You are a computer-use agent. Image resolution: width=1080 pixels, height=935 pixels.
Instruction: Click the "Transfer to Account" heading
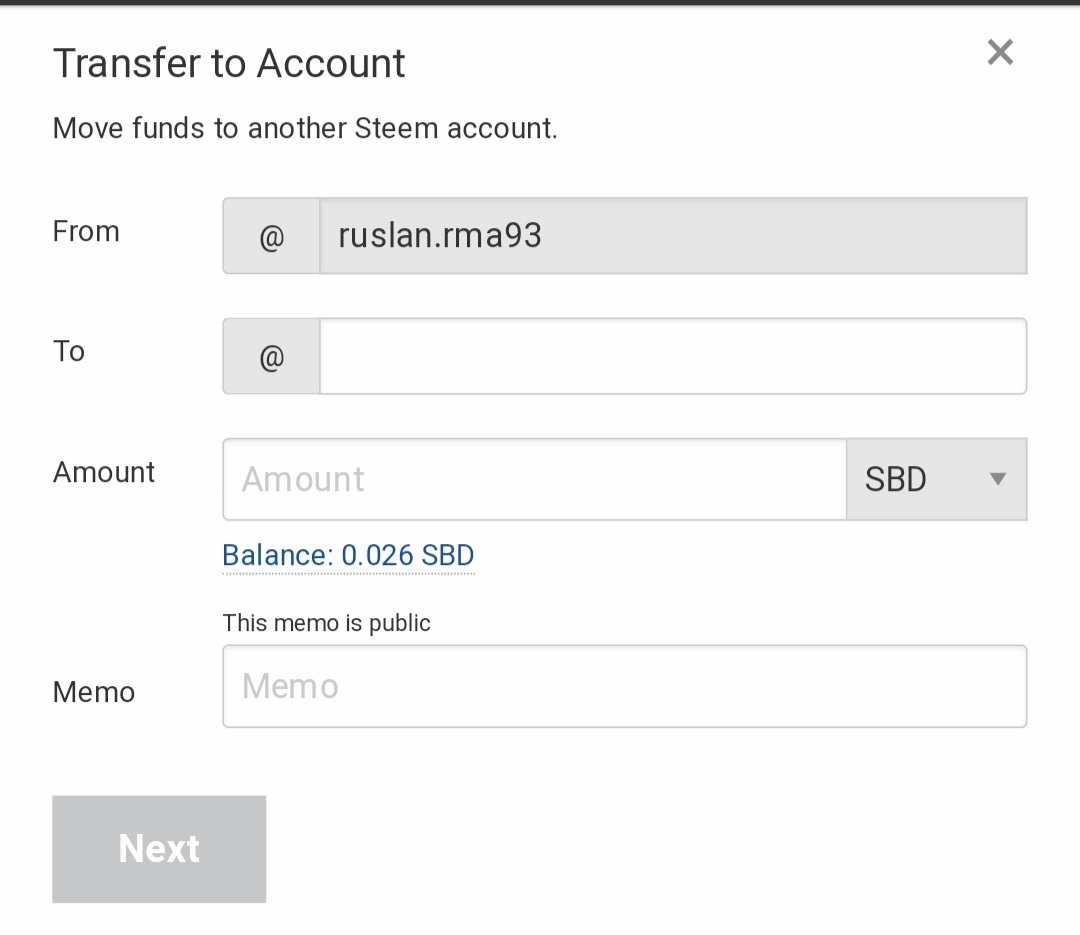pos(229,64)
